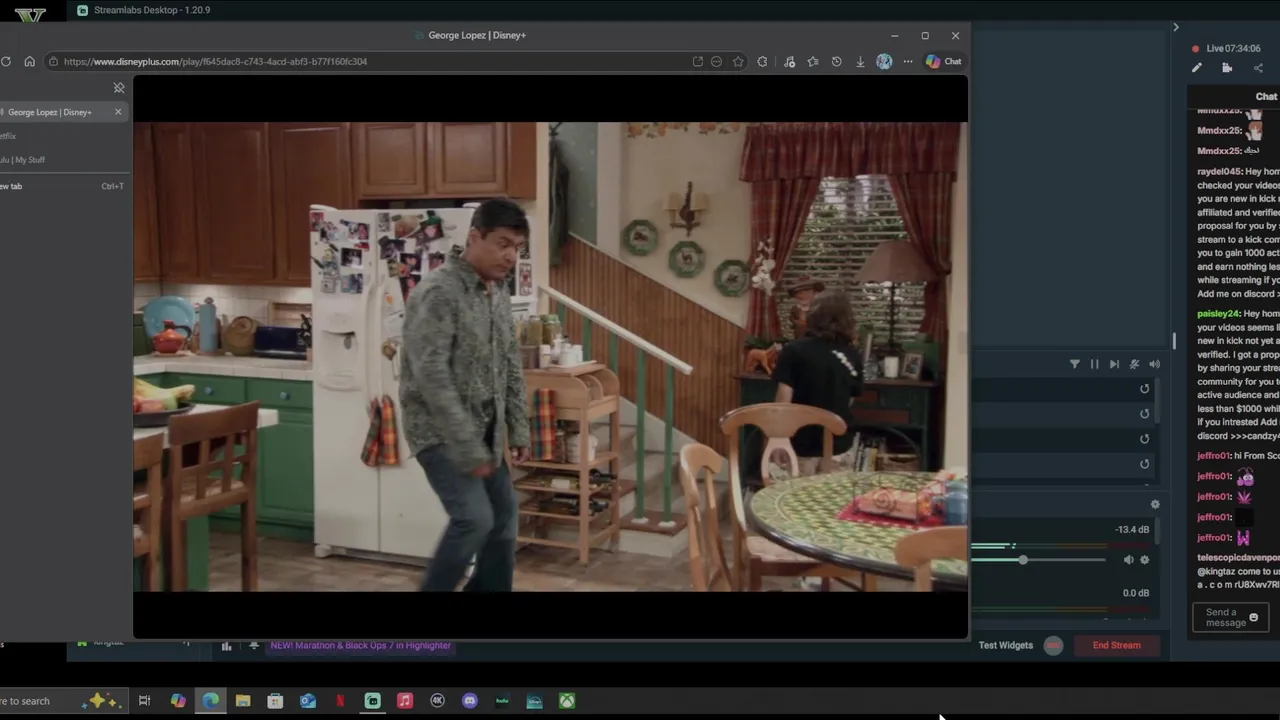Open the Copilot Chat button
The width and height of the screenshot is (1280, 720).
click(943, 61)
